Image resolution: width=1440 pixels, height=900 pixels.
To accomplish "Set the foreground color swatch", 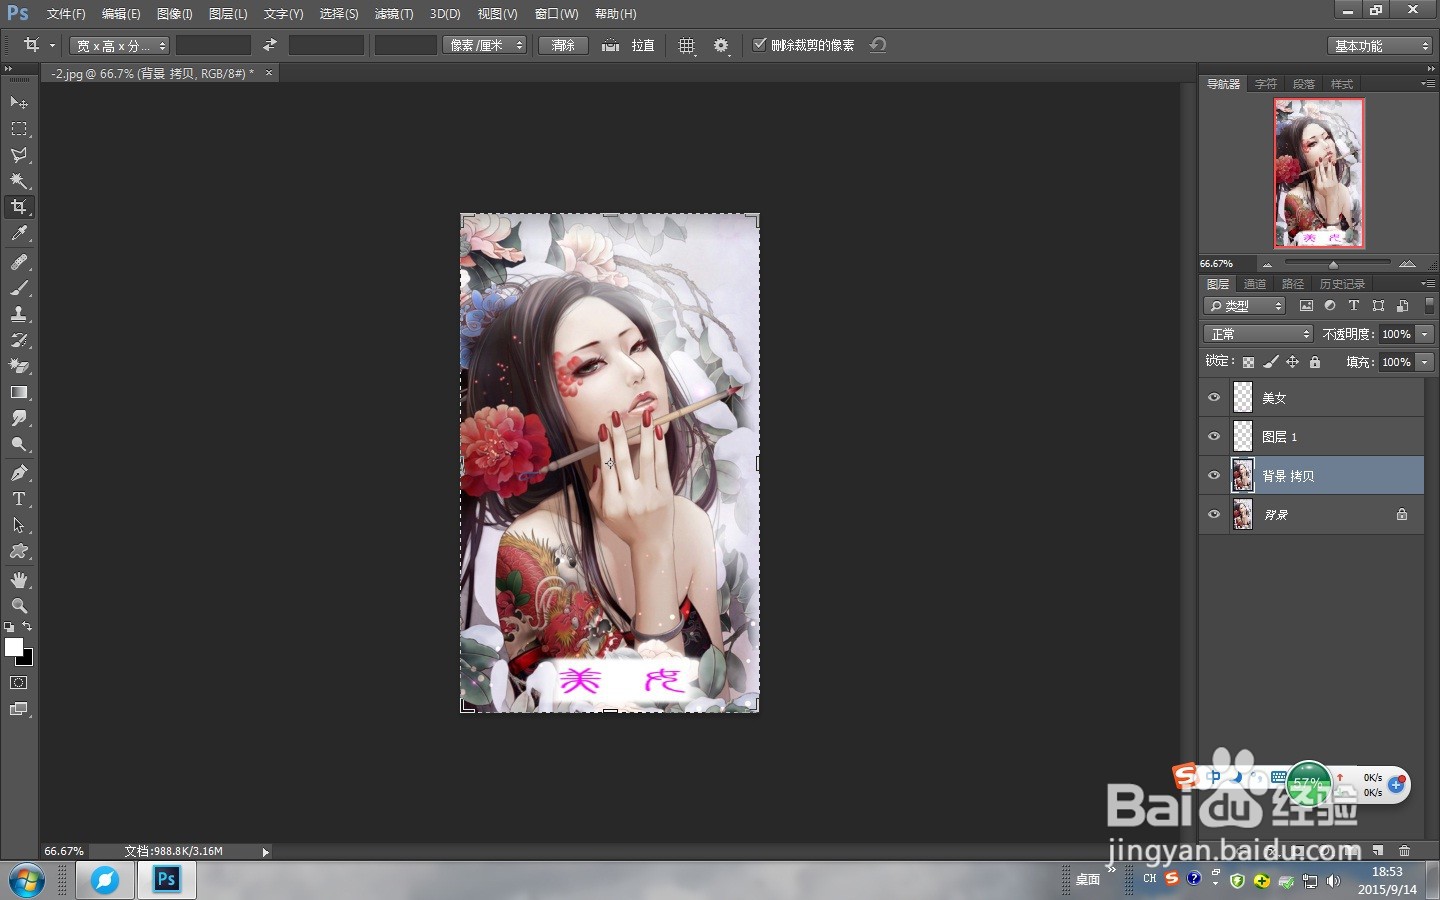I will tap(14, 647).
